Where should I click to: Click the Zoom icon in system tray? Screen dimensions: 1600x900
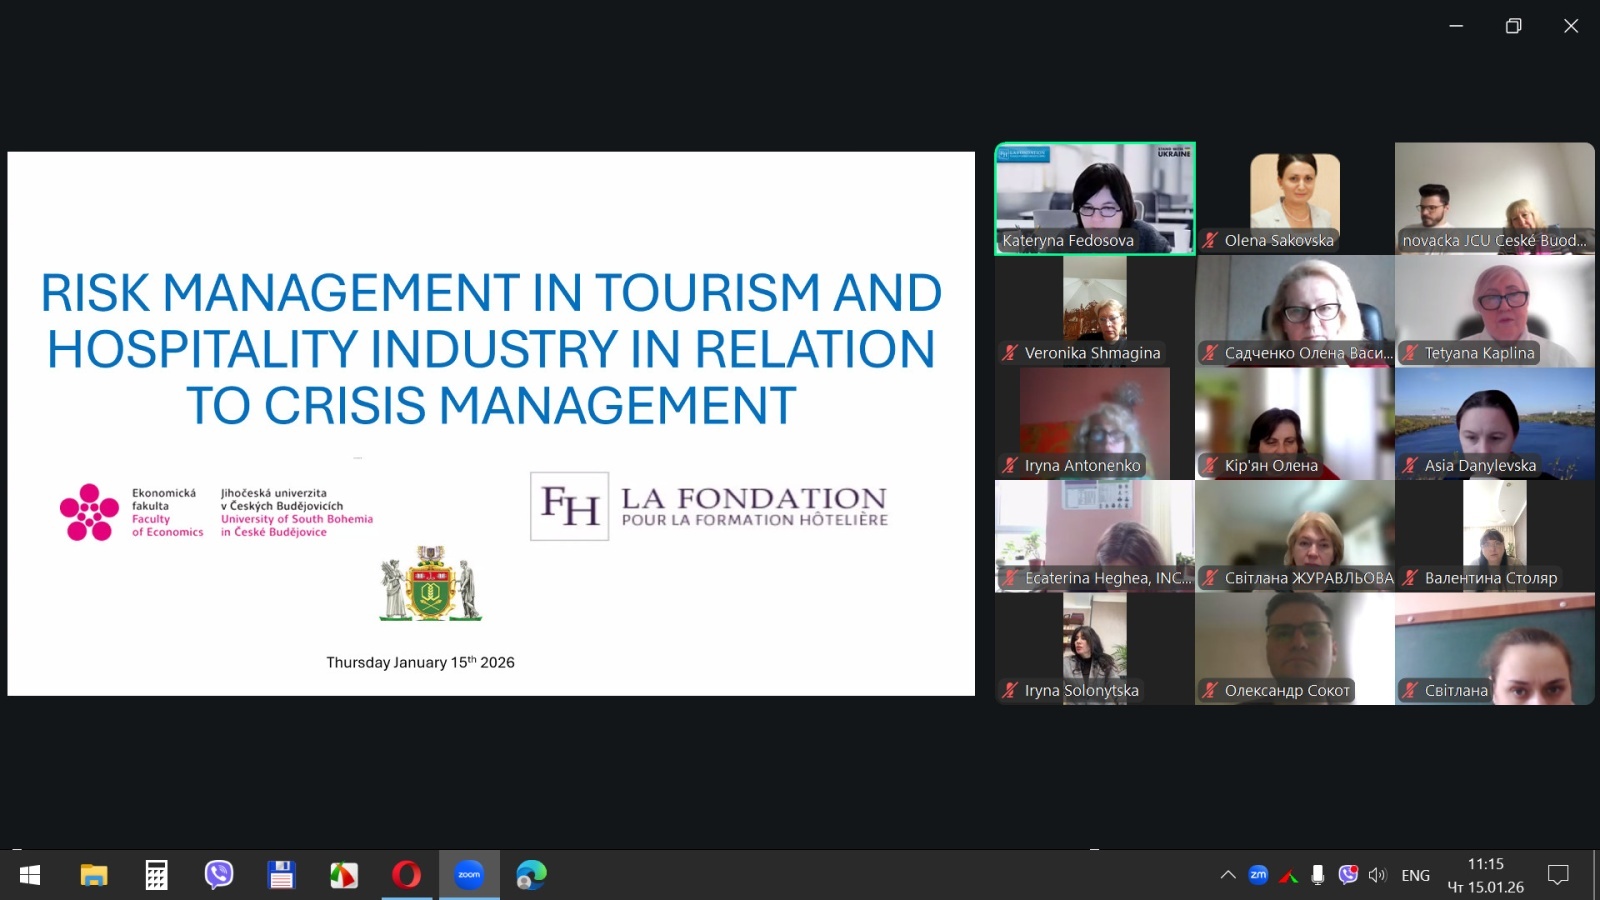coord(1258,875)
